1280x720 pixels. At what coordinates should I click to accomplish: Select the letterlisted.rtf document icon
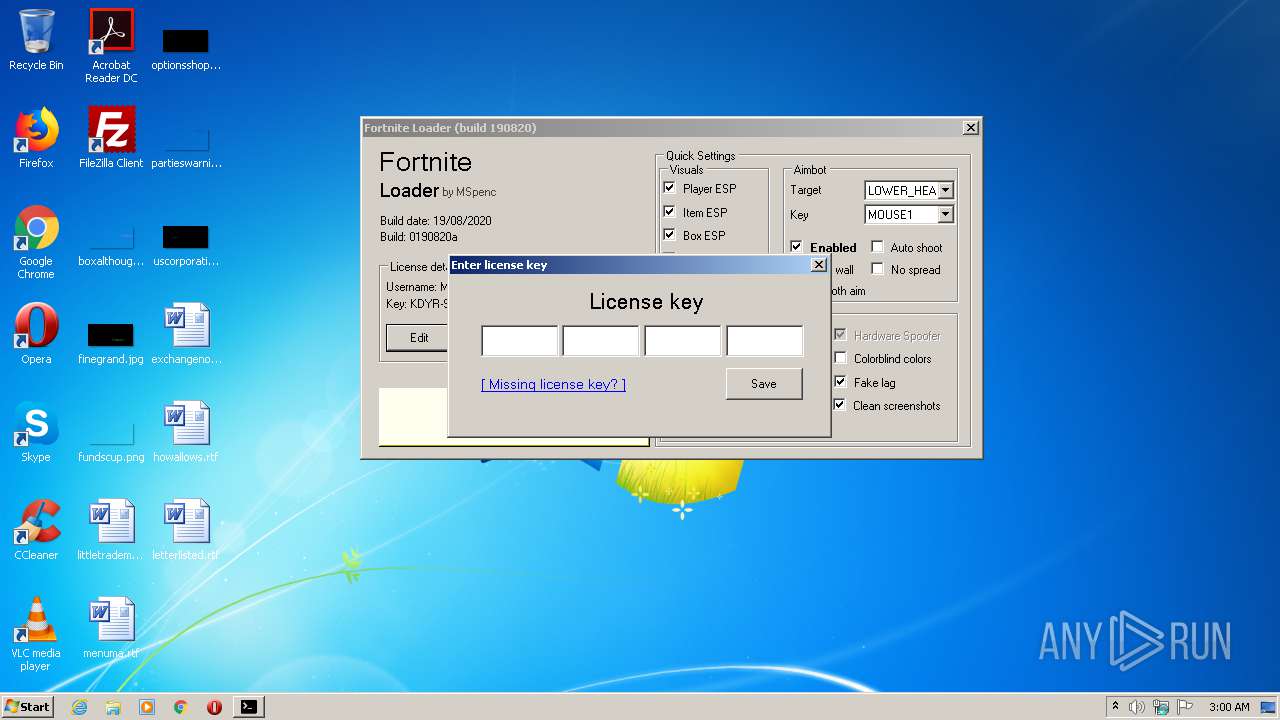(x=186, y=530)
